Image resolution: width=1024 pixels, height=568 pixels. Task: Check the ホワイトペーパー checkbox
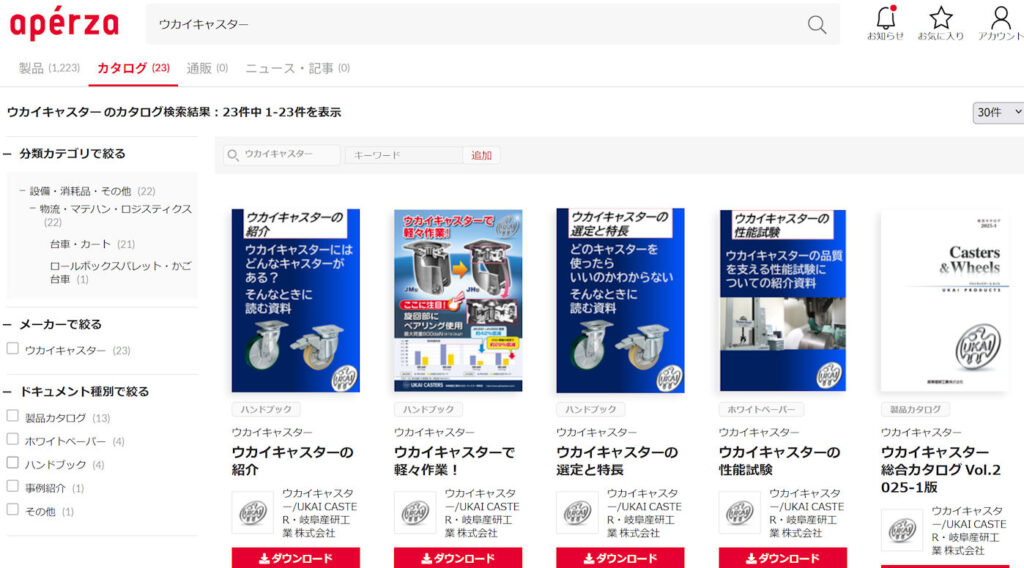pos(12,439)
